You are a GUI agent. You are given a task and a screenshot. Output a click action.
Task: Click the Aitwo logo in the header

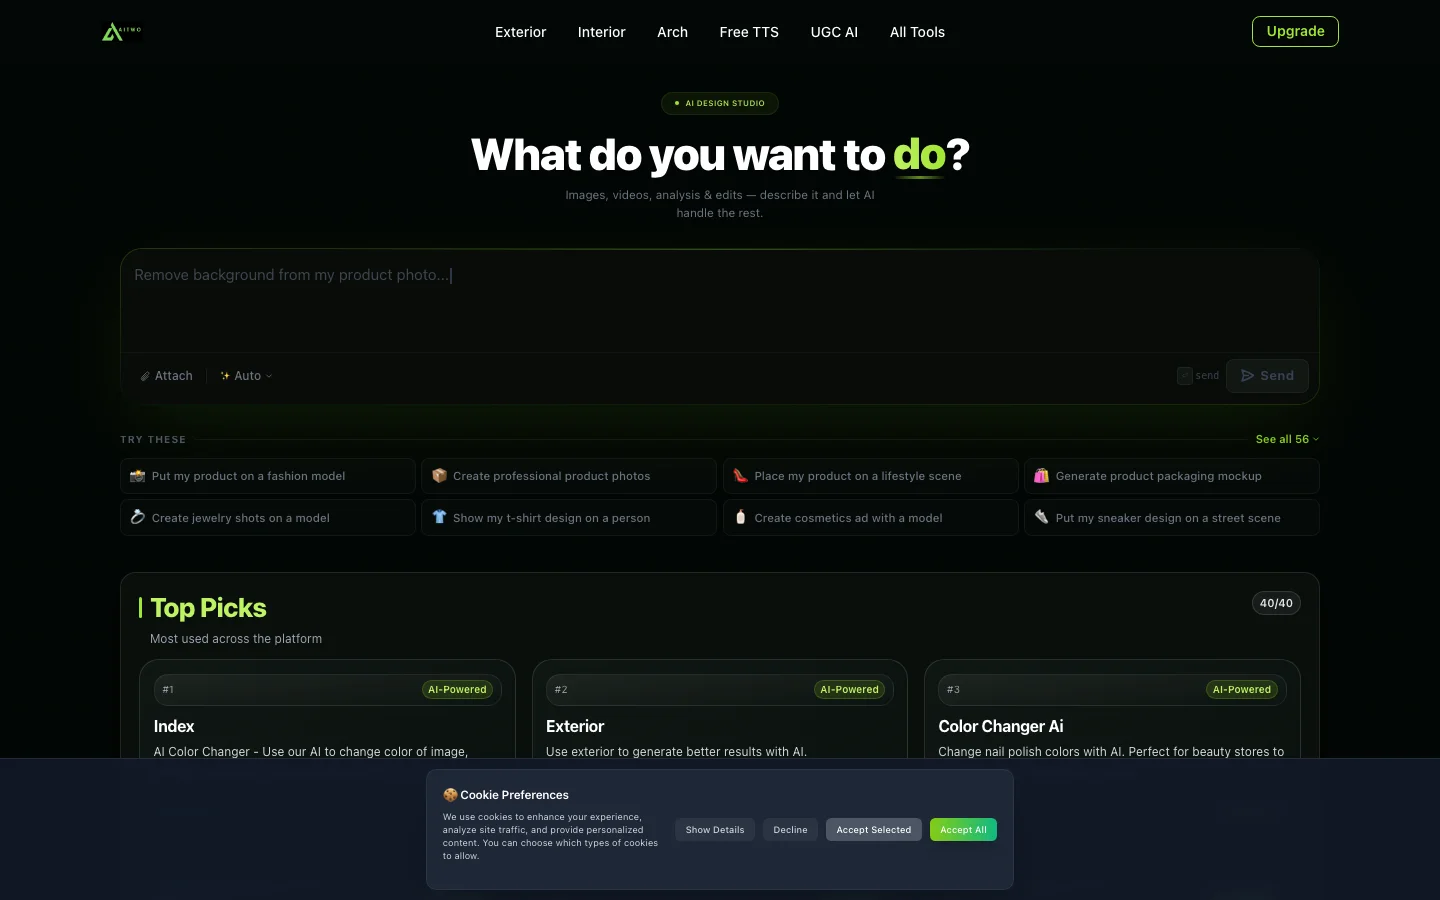coord(121,32)
